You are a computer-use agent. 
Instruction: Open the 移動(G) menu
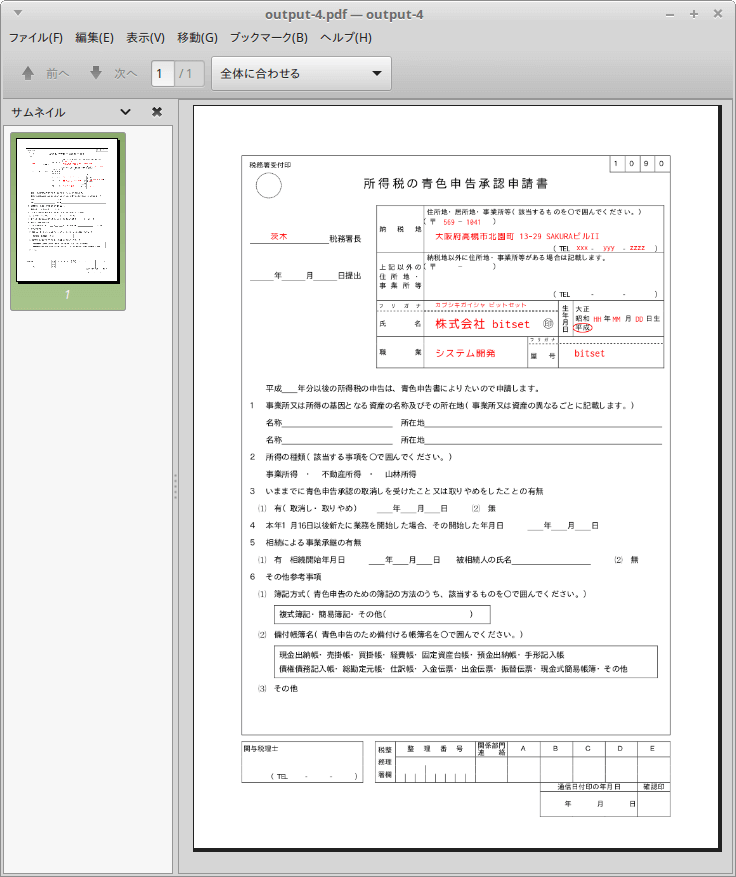click(197, 37)
